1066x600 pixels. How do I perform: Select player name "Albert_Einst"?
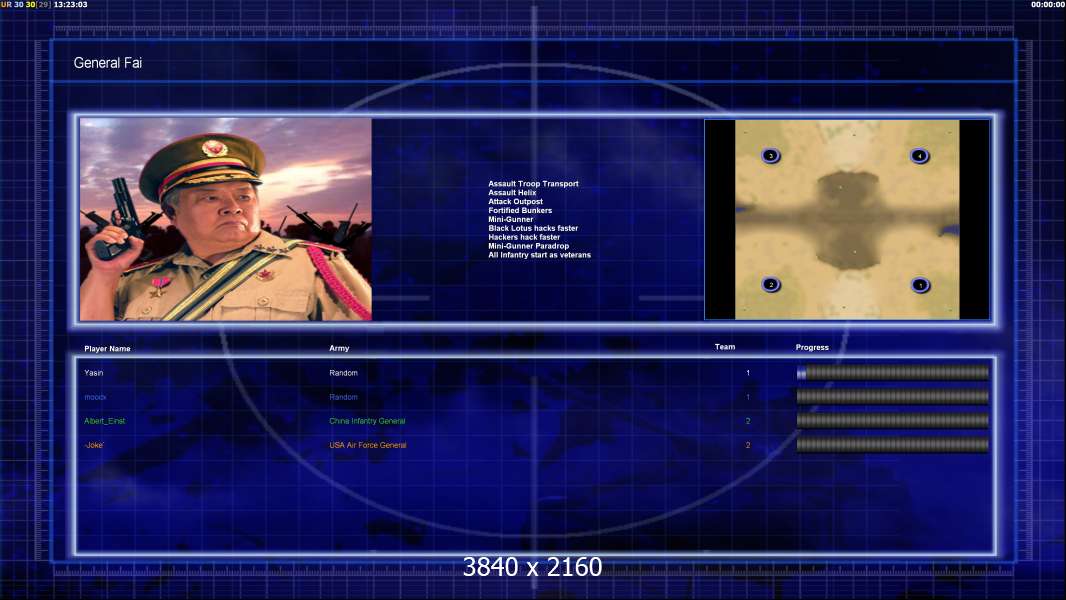[105, 421]
